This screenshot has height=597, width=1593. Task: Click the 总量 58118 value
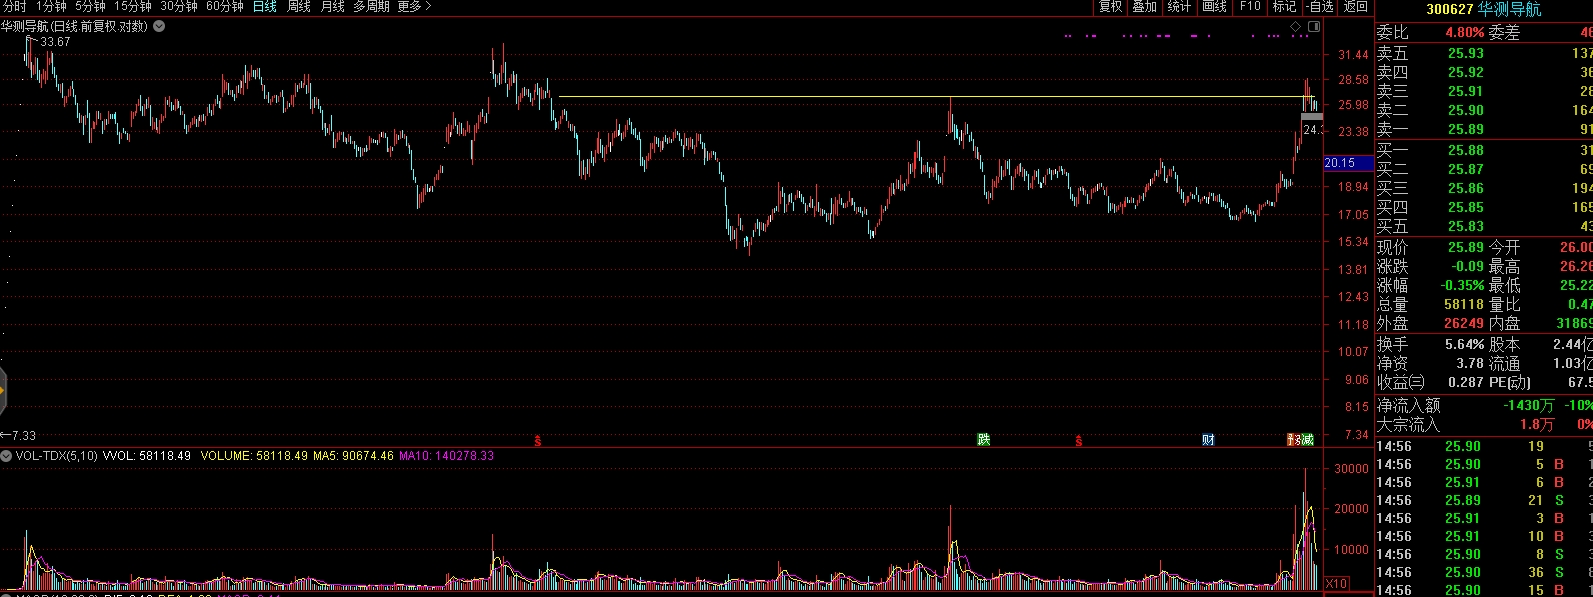[1463, 304]
